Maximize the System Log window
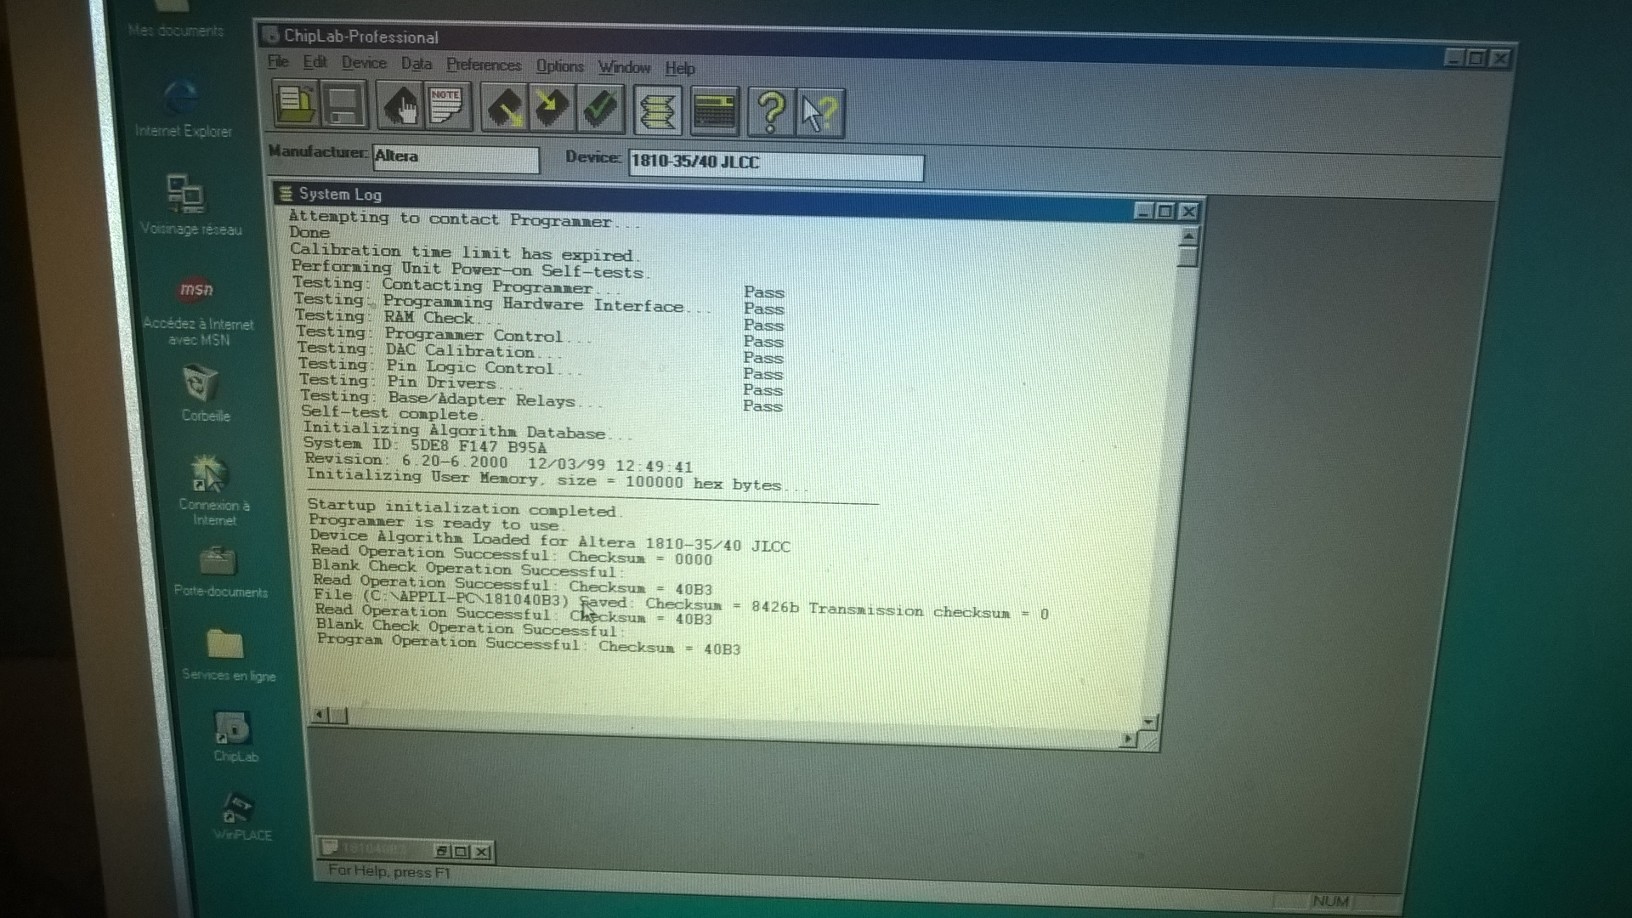 pyautogui.click(x=1166, y=211)
